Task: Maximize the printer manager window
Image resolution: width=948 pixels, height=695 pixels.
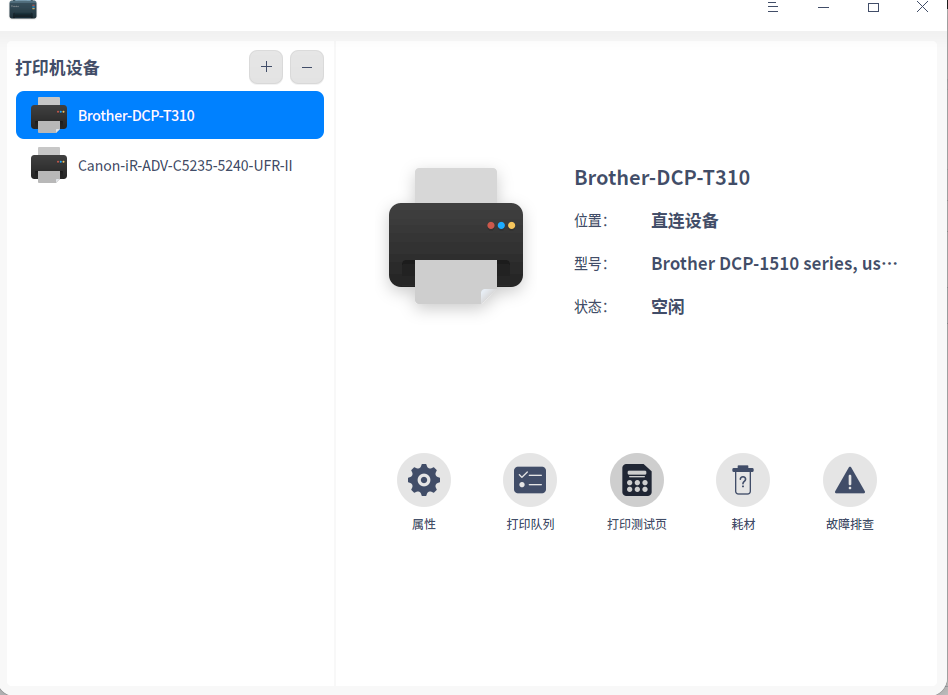Action: click(x=873, y=7)
